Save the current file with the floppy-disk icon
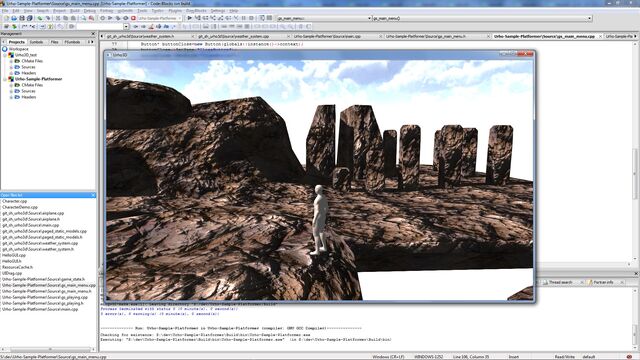 (x=22, y=18)
